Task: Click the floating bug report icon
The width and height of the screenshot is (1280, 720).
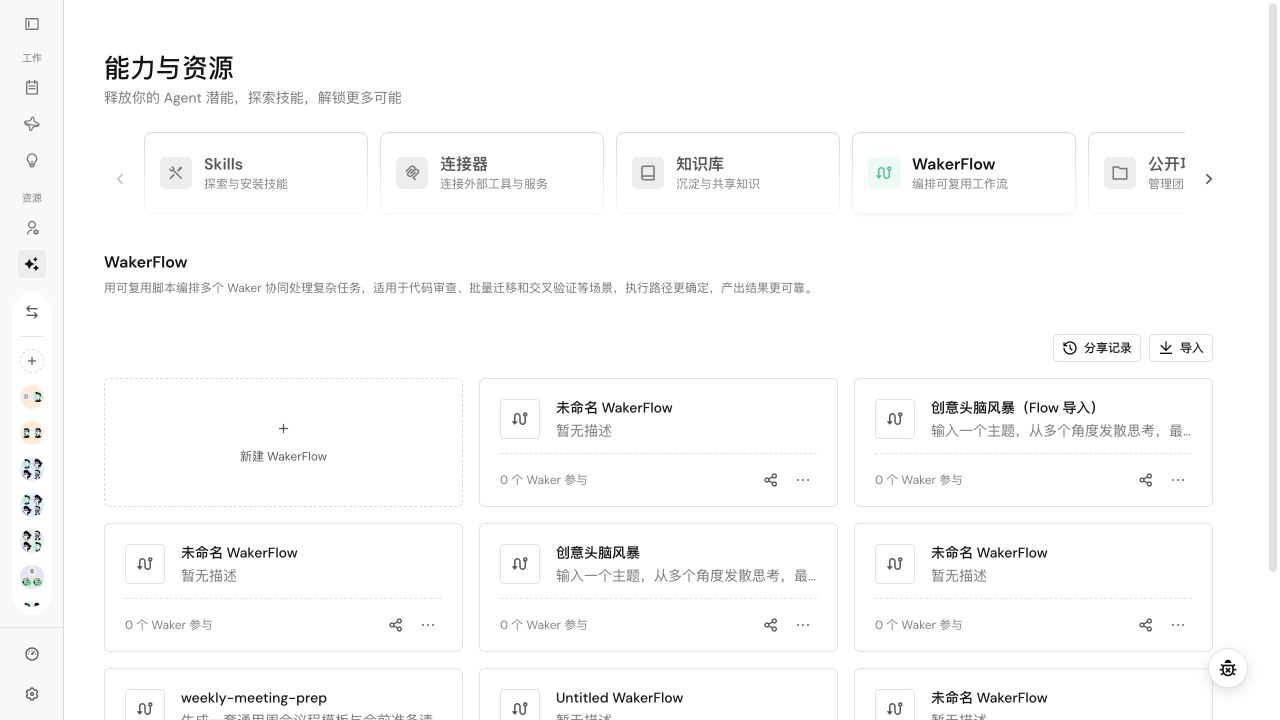Action: pyautogui.click(x=1228, y=668)
